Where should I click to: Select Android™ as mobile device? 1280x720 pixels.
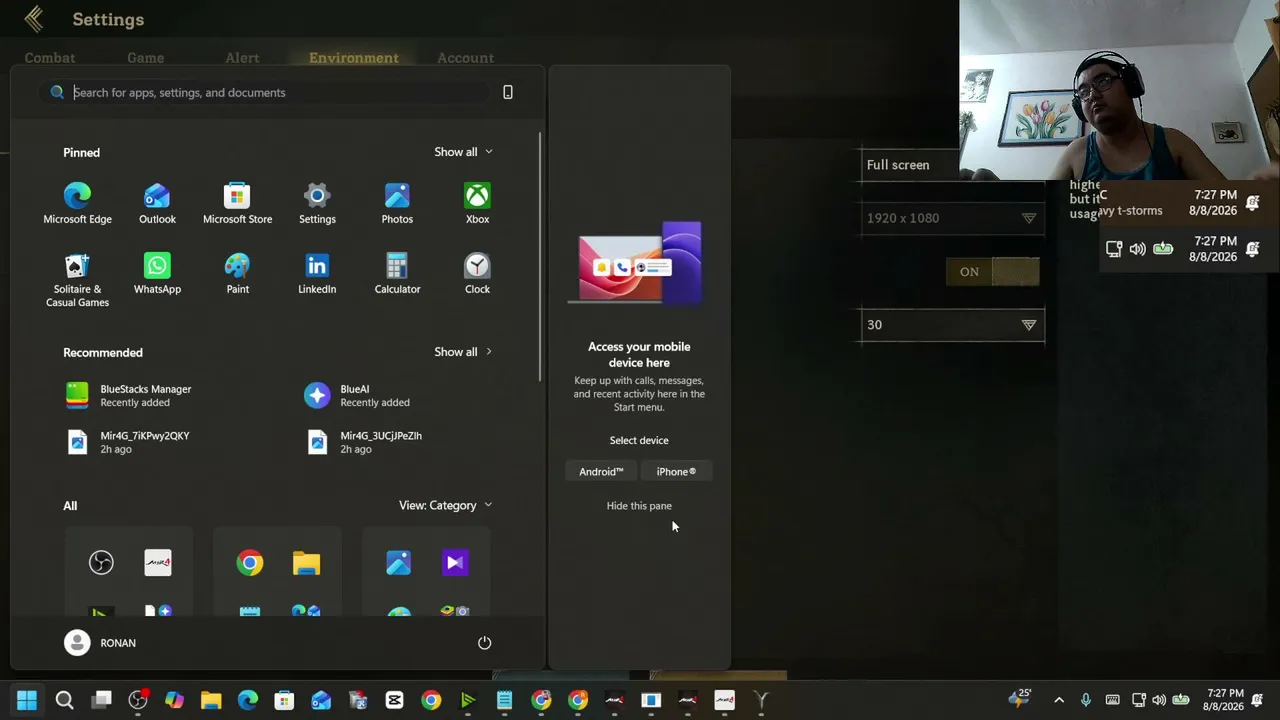tap(601, 472)
